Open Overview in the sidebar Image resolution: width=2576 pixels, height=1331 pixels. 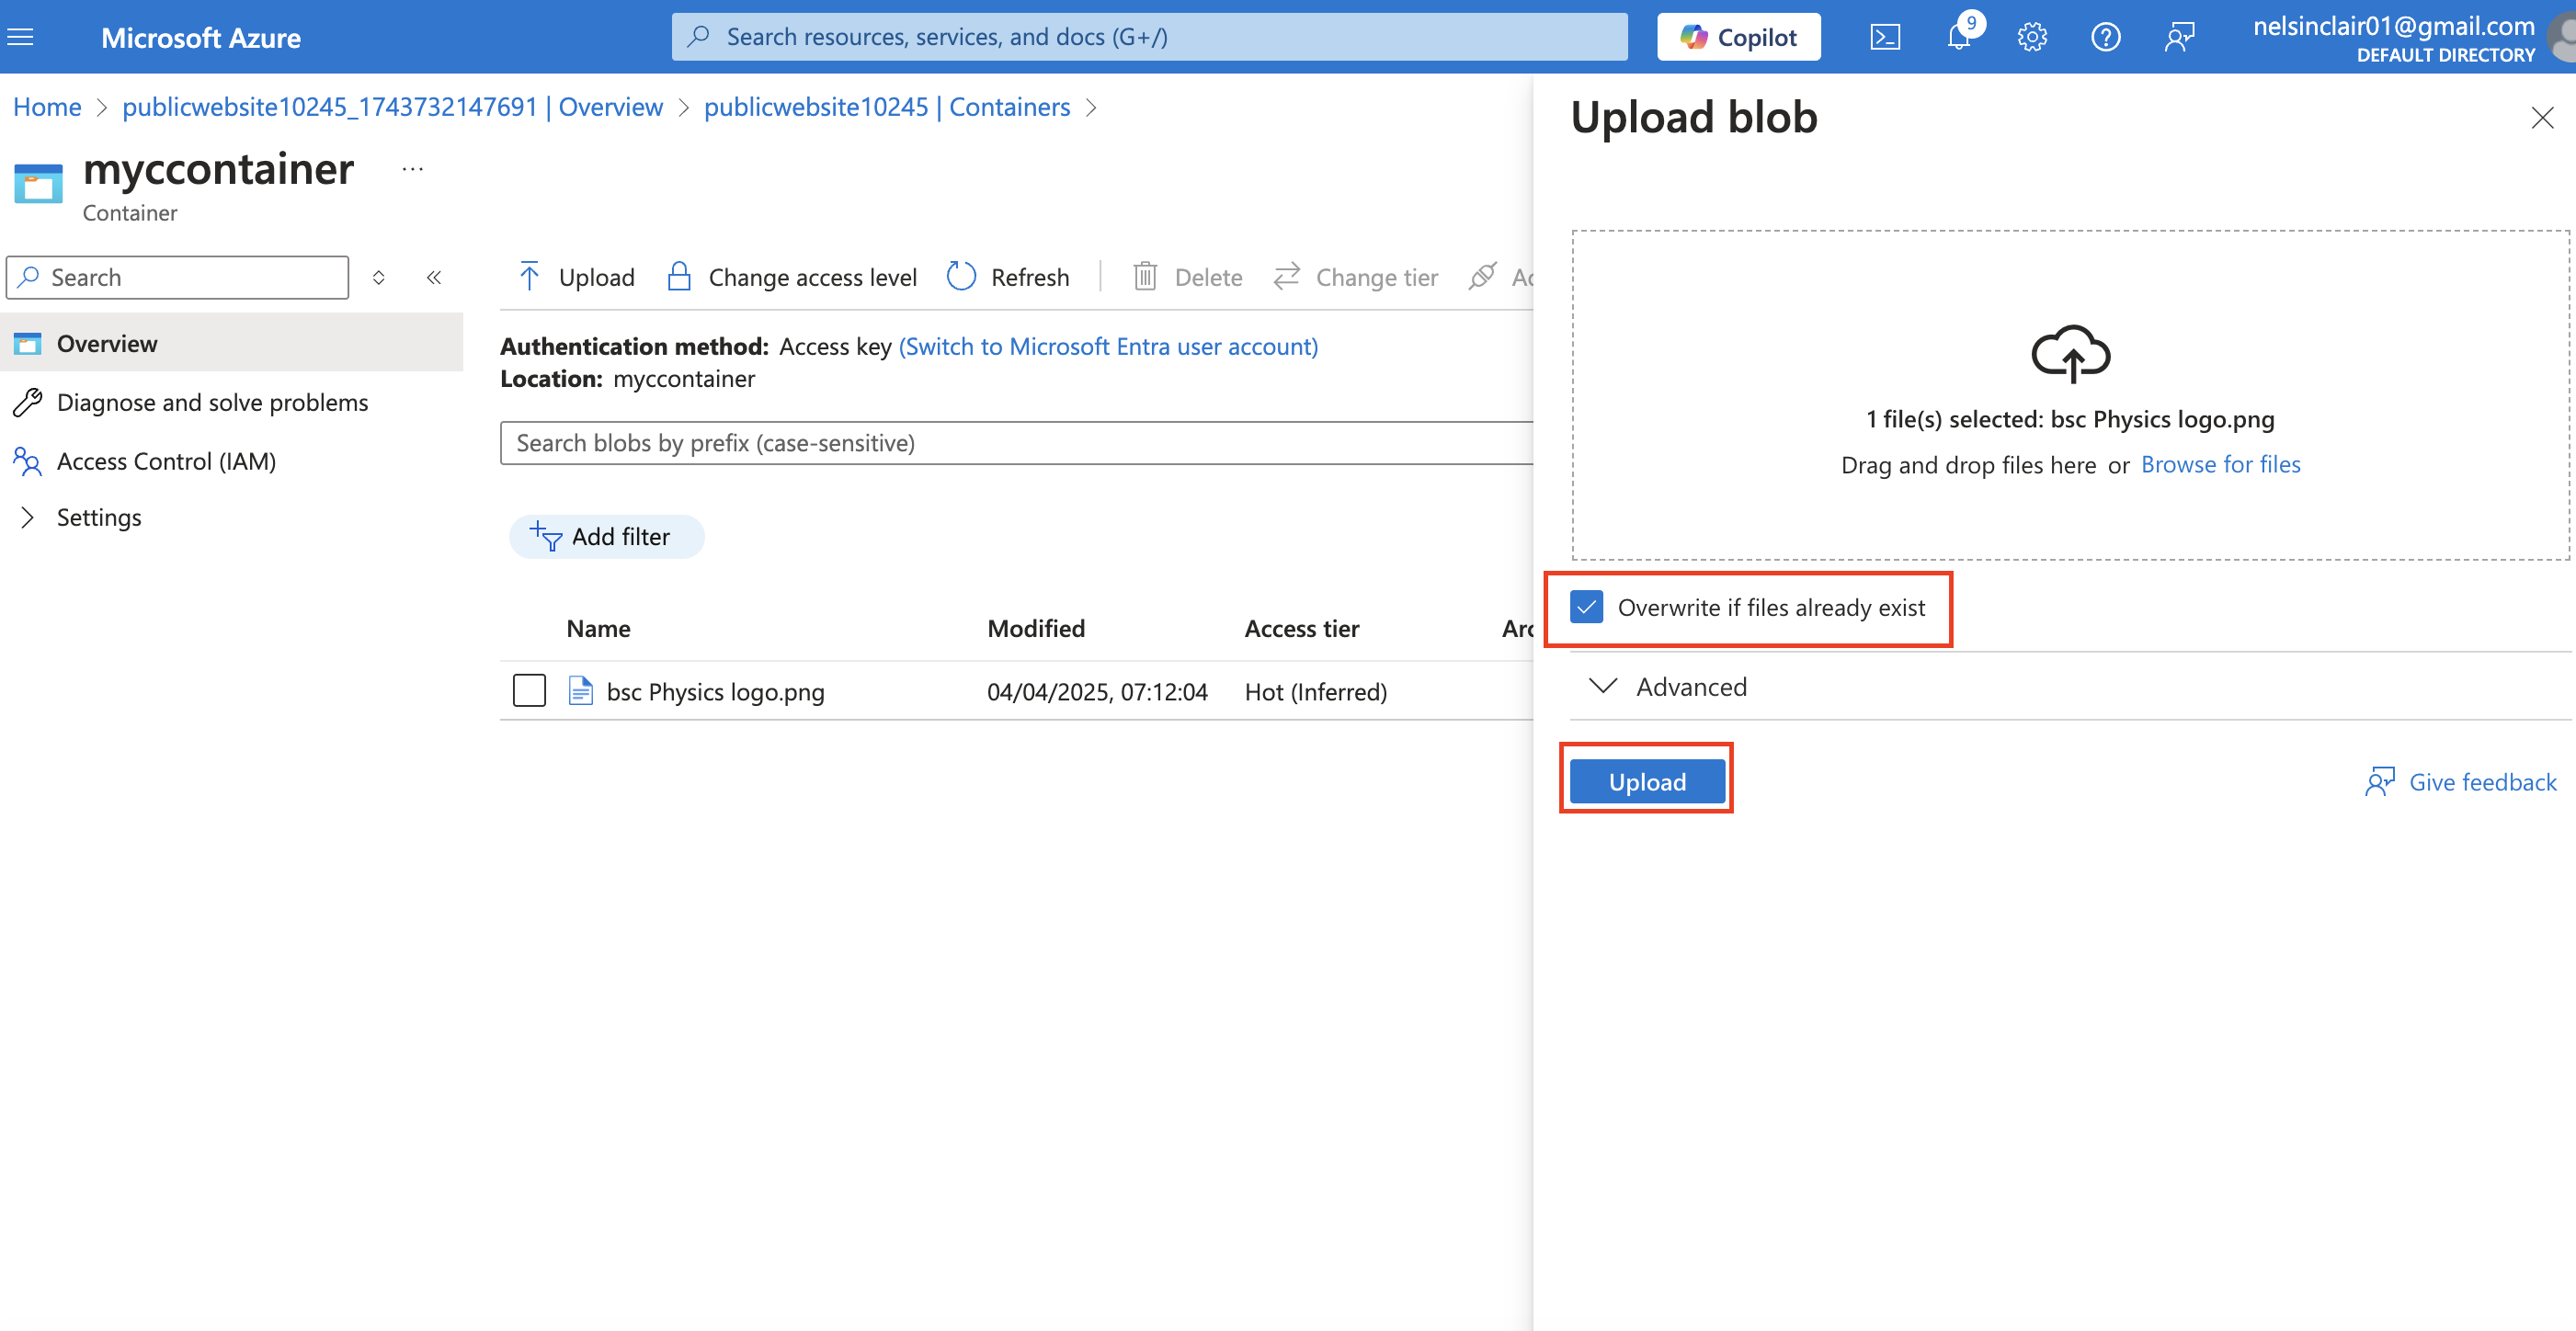[x=231, y=343]
